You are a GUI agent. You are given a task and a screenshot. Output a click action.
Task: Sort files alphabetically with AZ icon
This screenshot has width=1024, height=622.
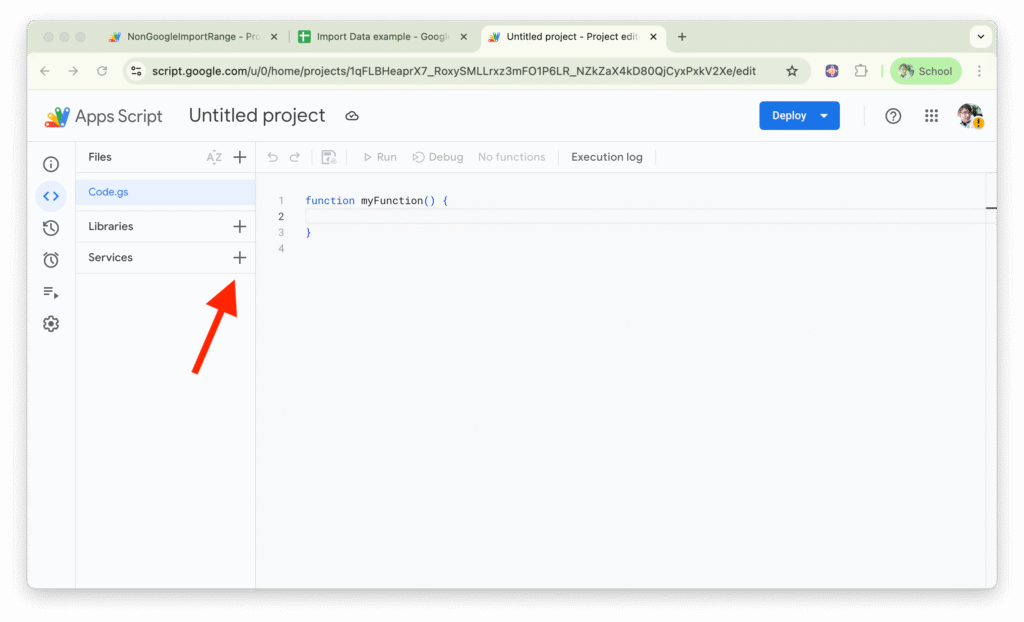(213, 157)
